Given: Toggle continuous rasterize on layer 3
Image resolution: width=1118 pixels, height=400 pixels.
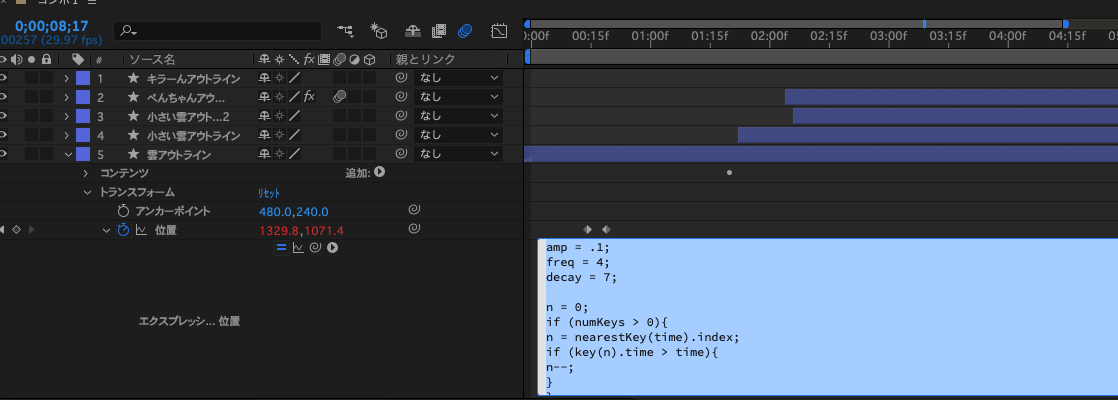Looking at the screenshot, I should click(x=280, y=115).
